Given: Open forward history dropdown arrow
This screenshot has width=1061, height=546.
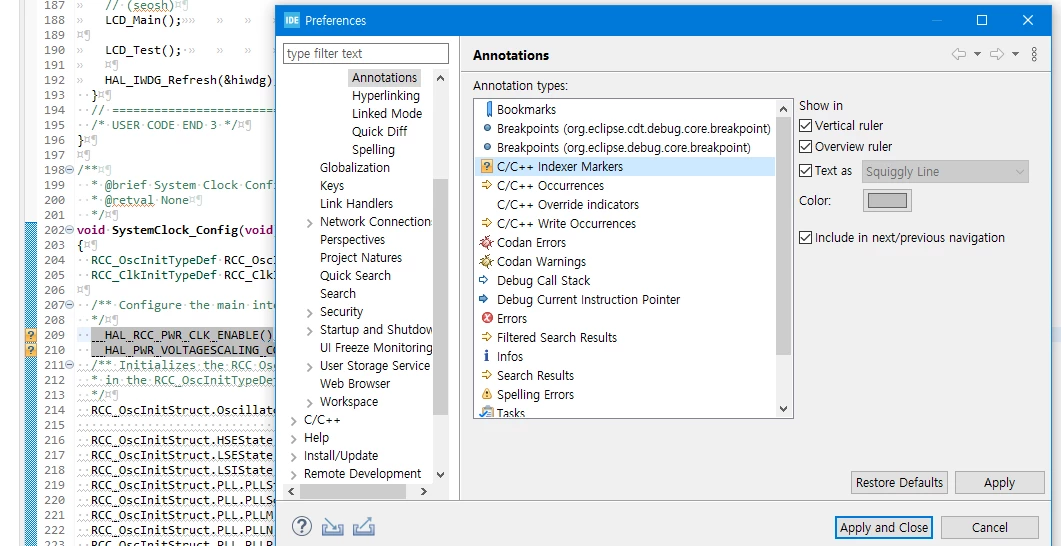Looking at the screenshot, I should click(x=1015, y=55).
